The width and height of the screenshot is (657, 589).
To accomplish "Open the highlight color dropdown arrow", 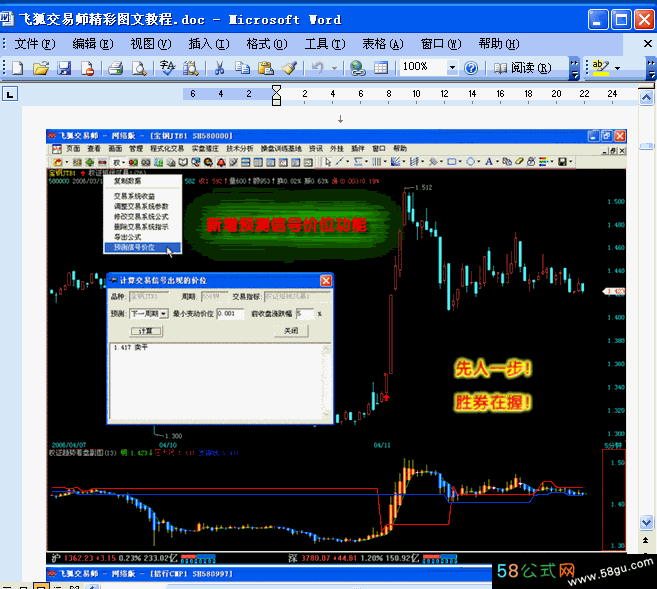I will pos(617,68).
